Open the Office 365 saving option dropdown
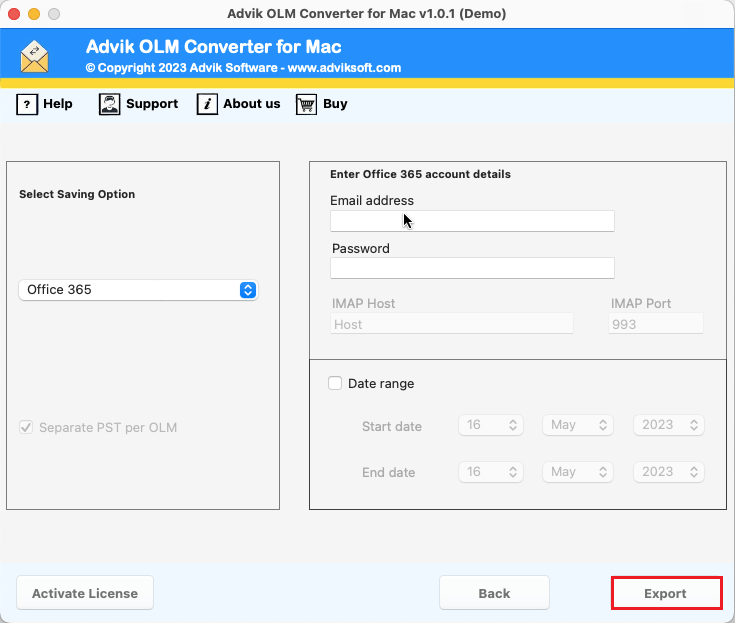 tap(138, 290)
